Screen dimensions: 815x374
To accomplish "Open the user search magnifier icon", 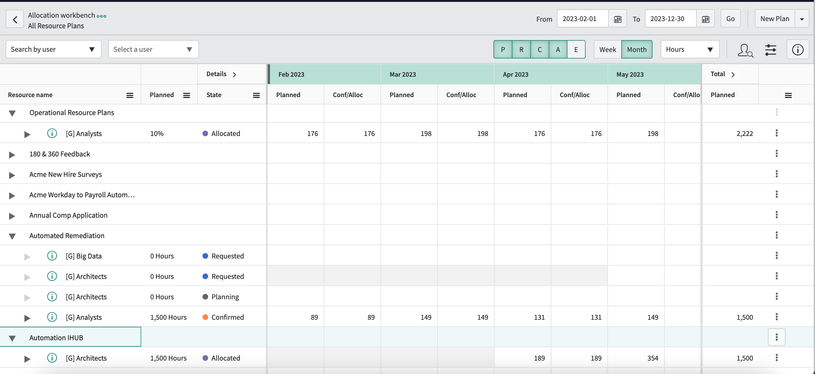I will pos(745,50).
